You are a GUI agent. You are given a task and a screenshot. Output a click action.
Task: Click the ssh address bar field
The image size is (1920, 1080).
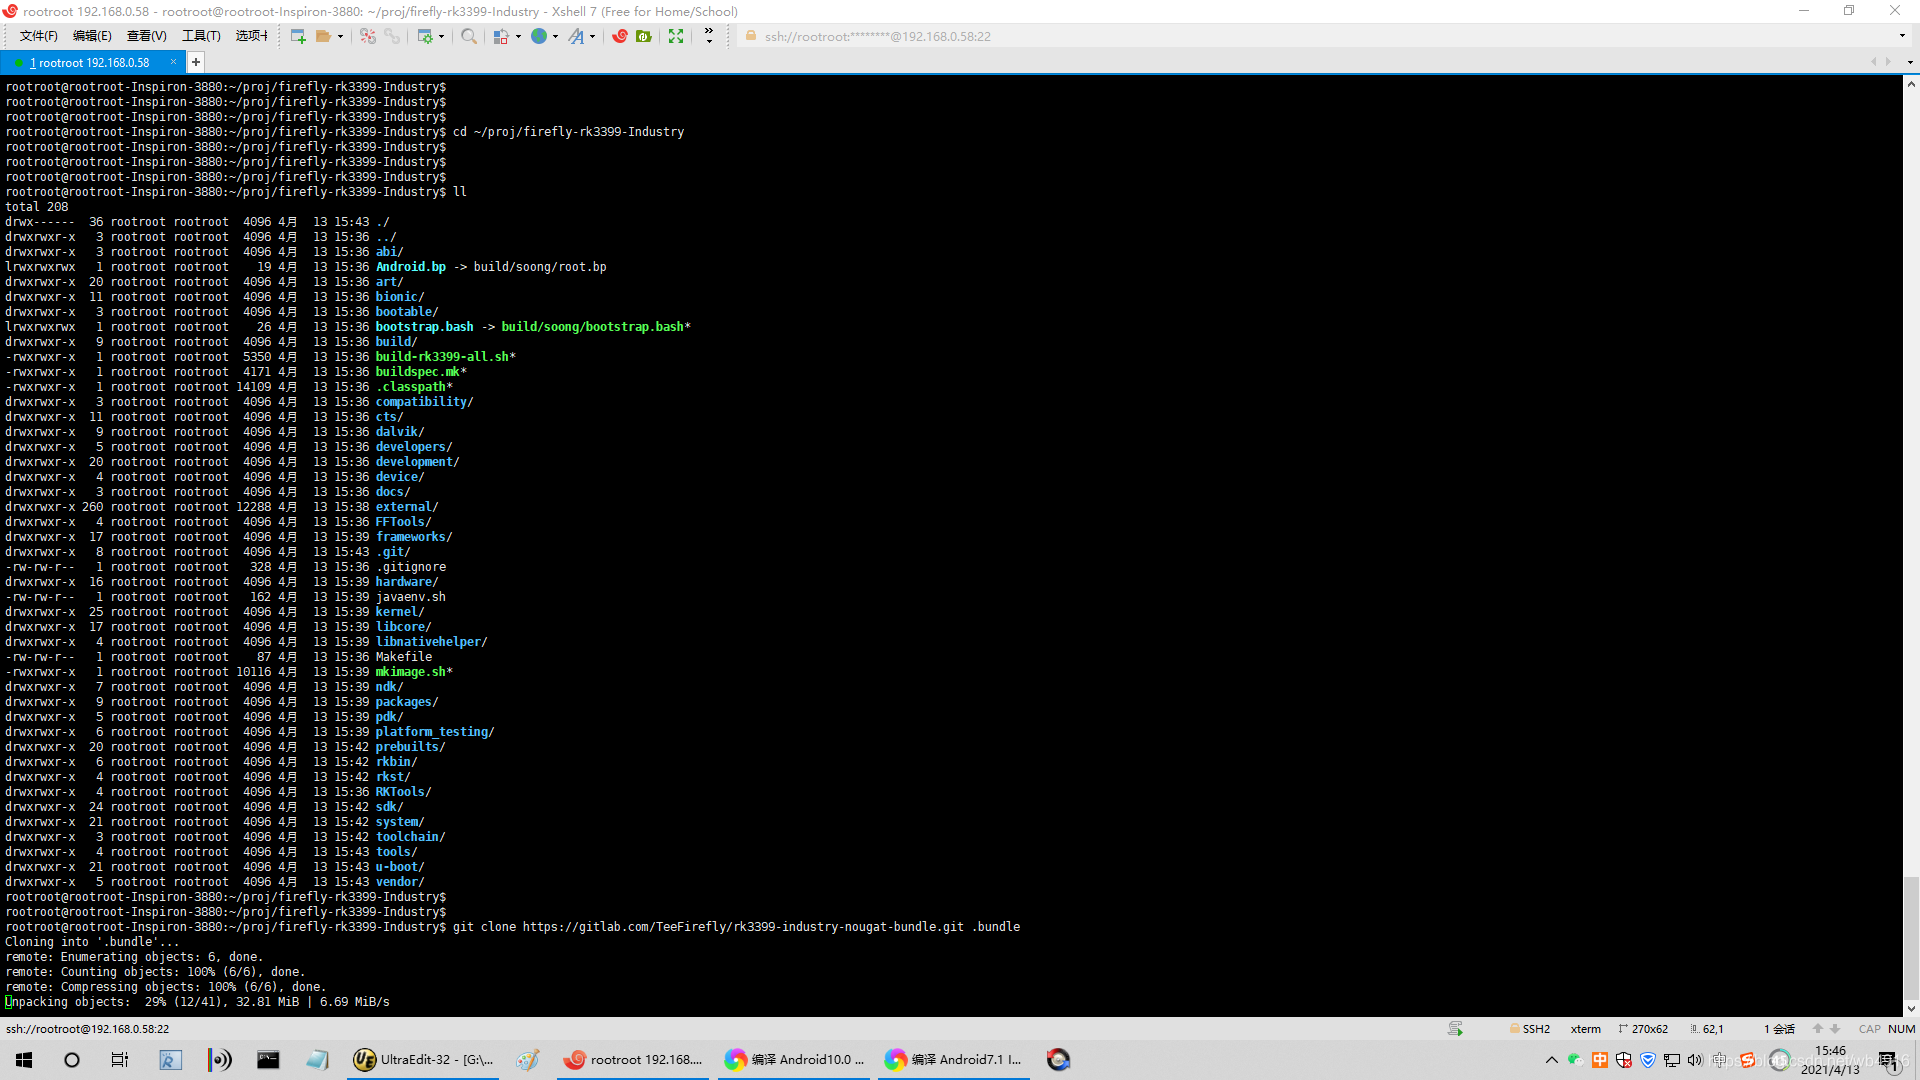(x=877, y=36)
